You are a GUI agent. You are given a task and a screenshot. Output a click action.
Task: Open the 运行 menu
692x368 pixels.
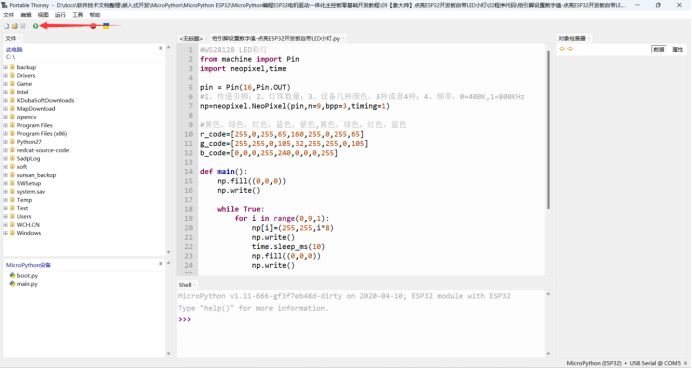click(x=60, y=15)
